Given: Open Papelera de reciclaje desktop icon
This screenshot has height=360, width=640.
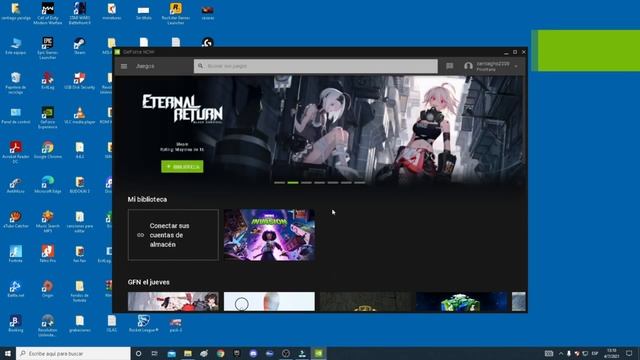Looking at the screenshot, I should coord(16,83).
